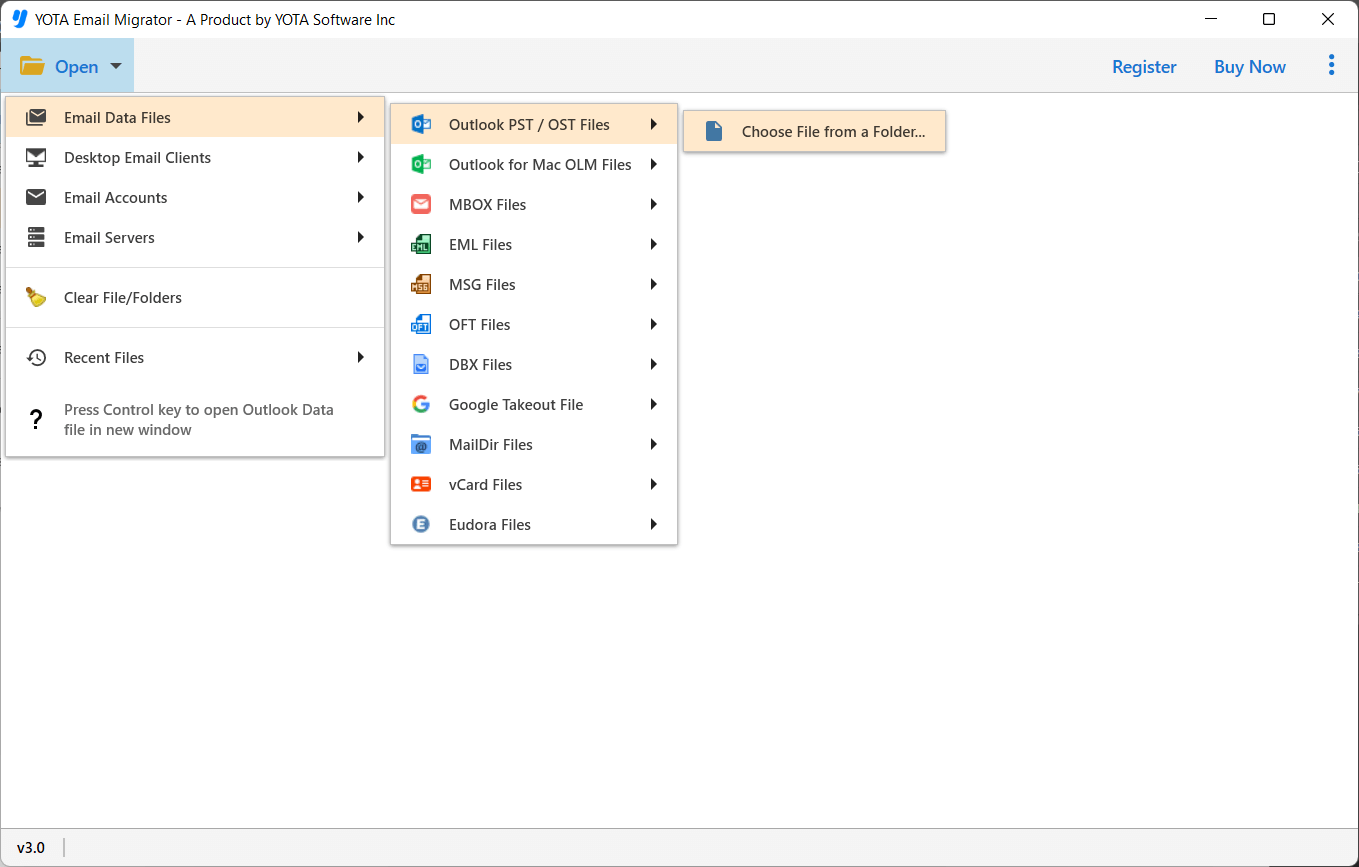Click the v3.0 version label
Screen dimensions: 1359x867
tap(31, 847)
